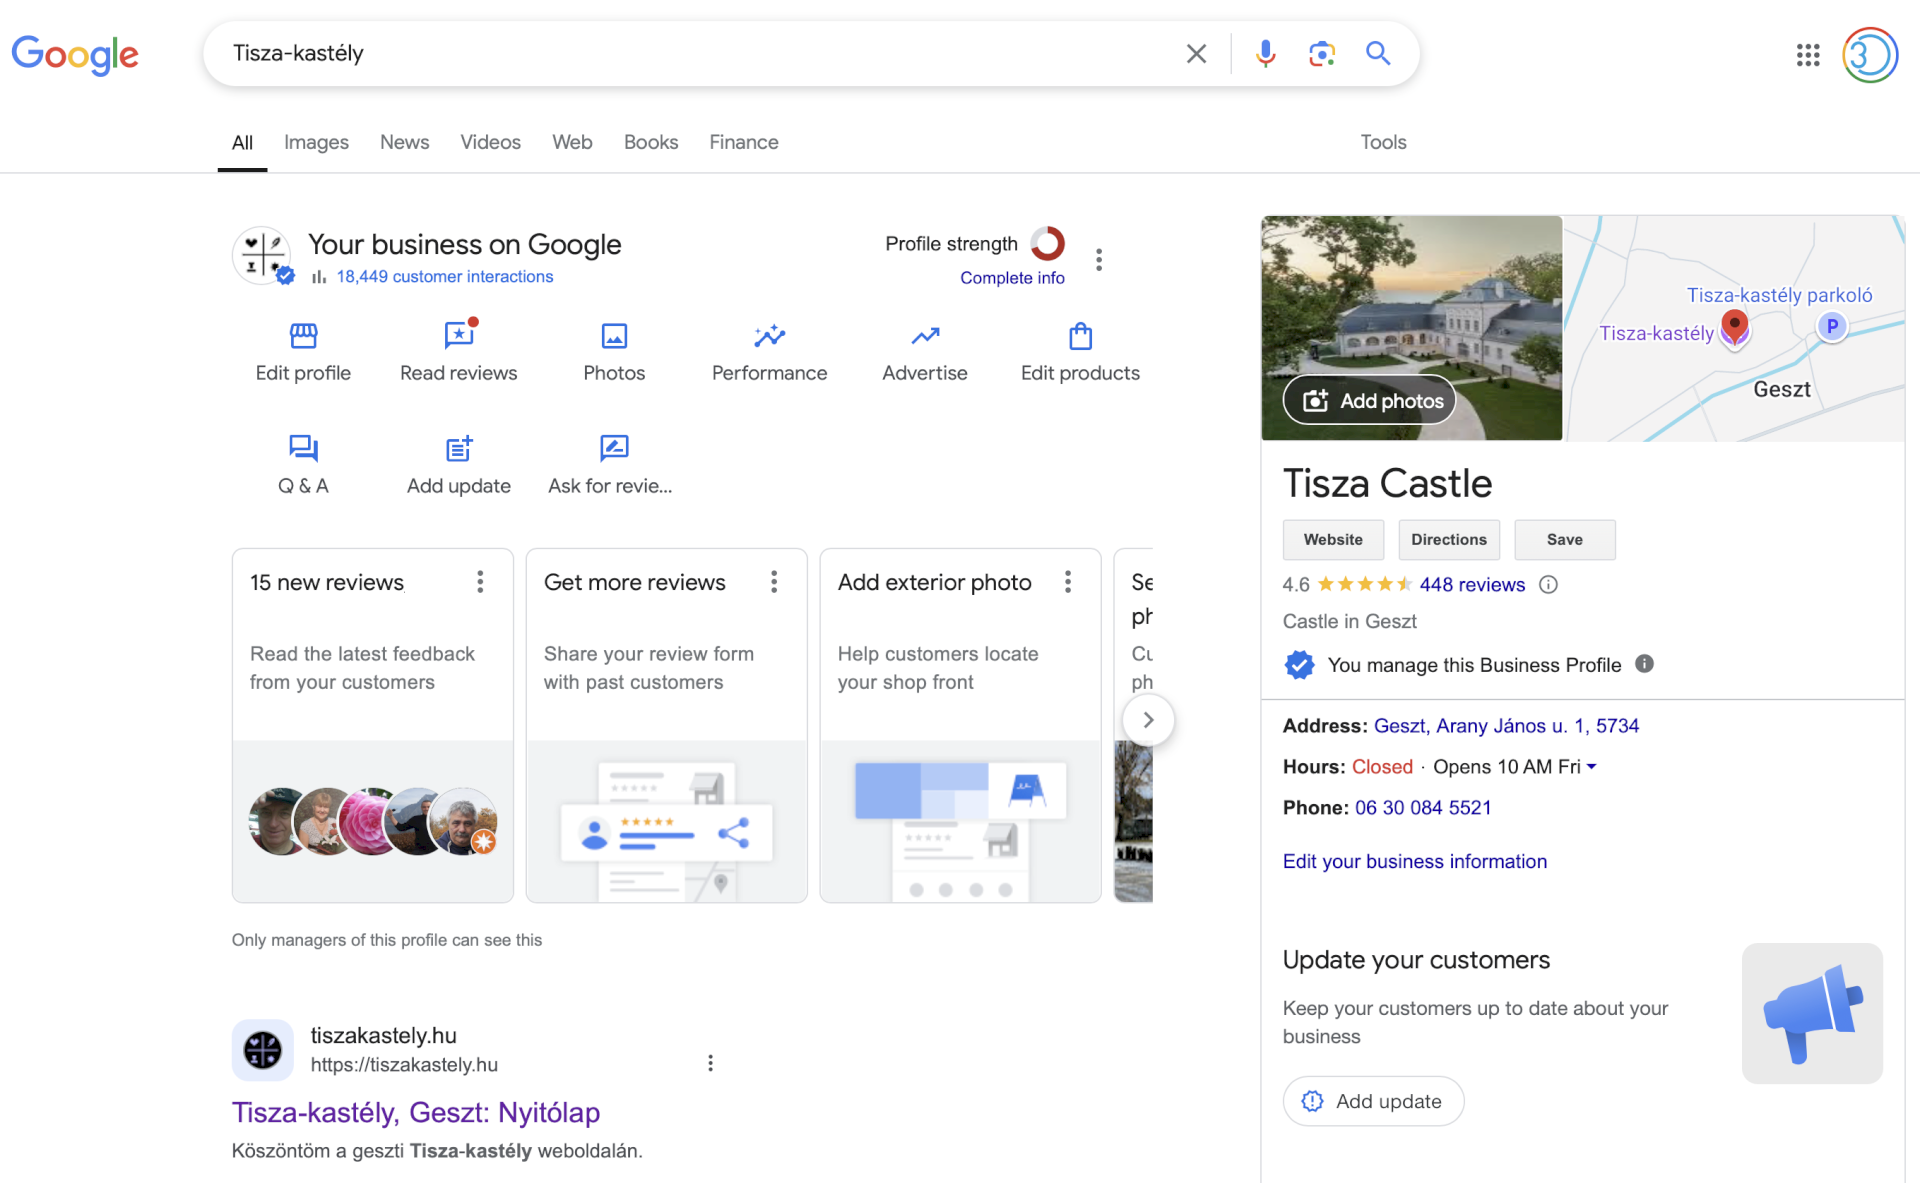The height and width of the screenshot is (1183, 1920).
Task: Open options for 15 new reviews card
Action: (480, 582)
